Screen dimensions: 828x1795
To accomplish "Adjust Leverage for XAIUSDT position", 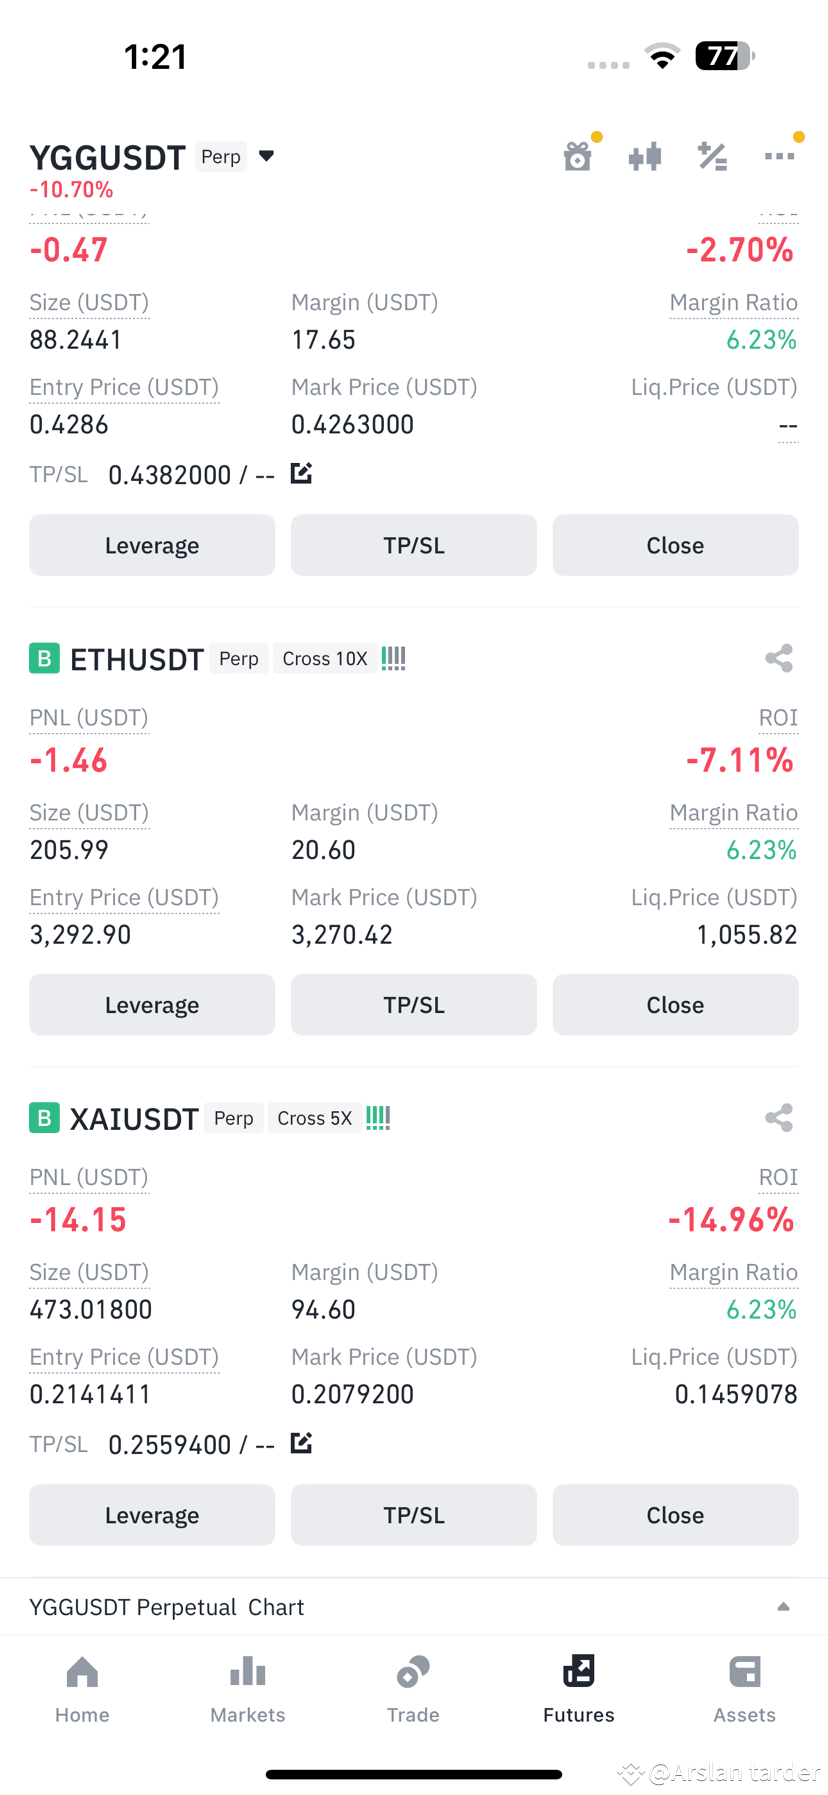I will click(152, 1515).
